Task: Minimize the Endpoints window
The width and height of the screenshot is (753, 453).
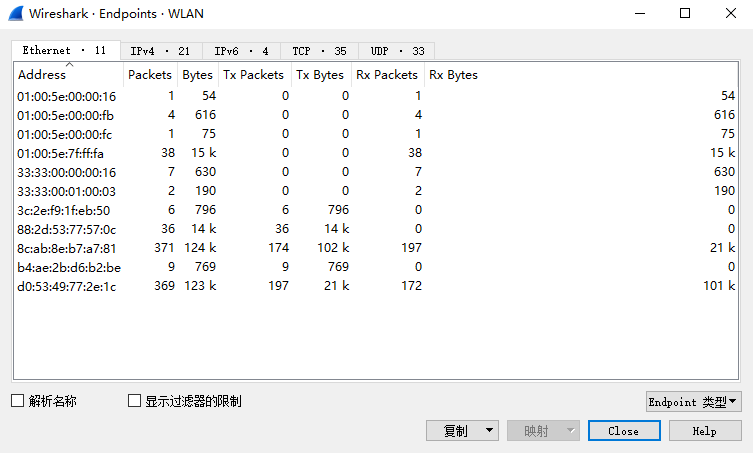Action: click(x=640, y=13)
